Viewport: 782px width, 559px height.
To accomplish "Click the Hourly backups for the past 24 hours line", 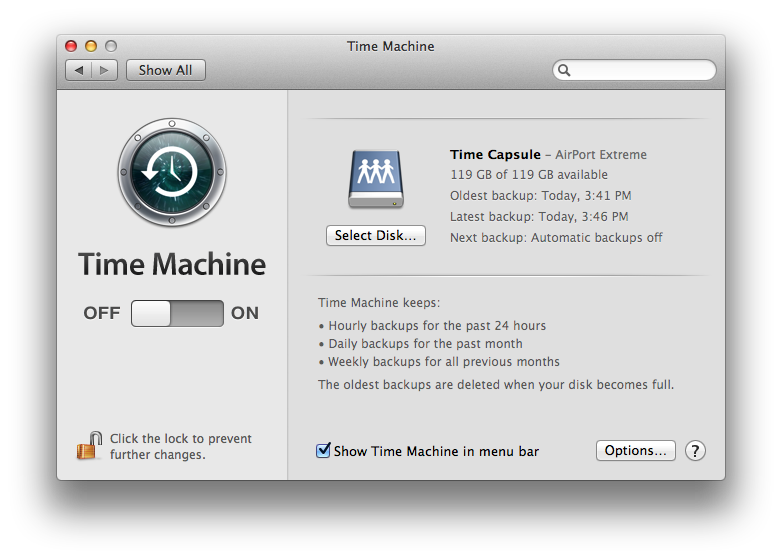I will [x=432, y=326].
